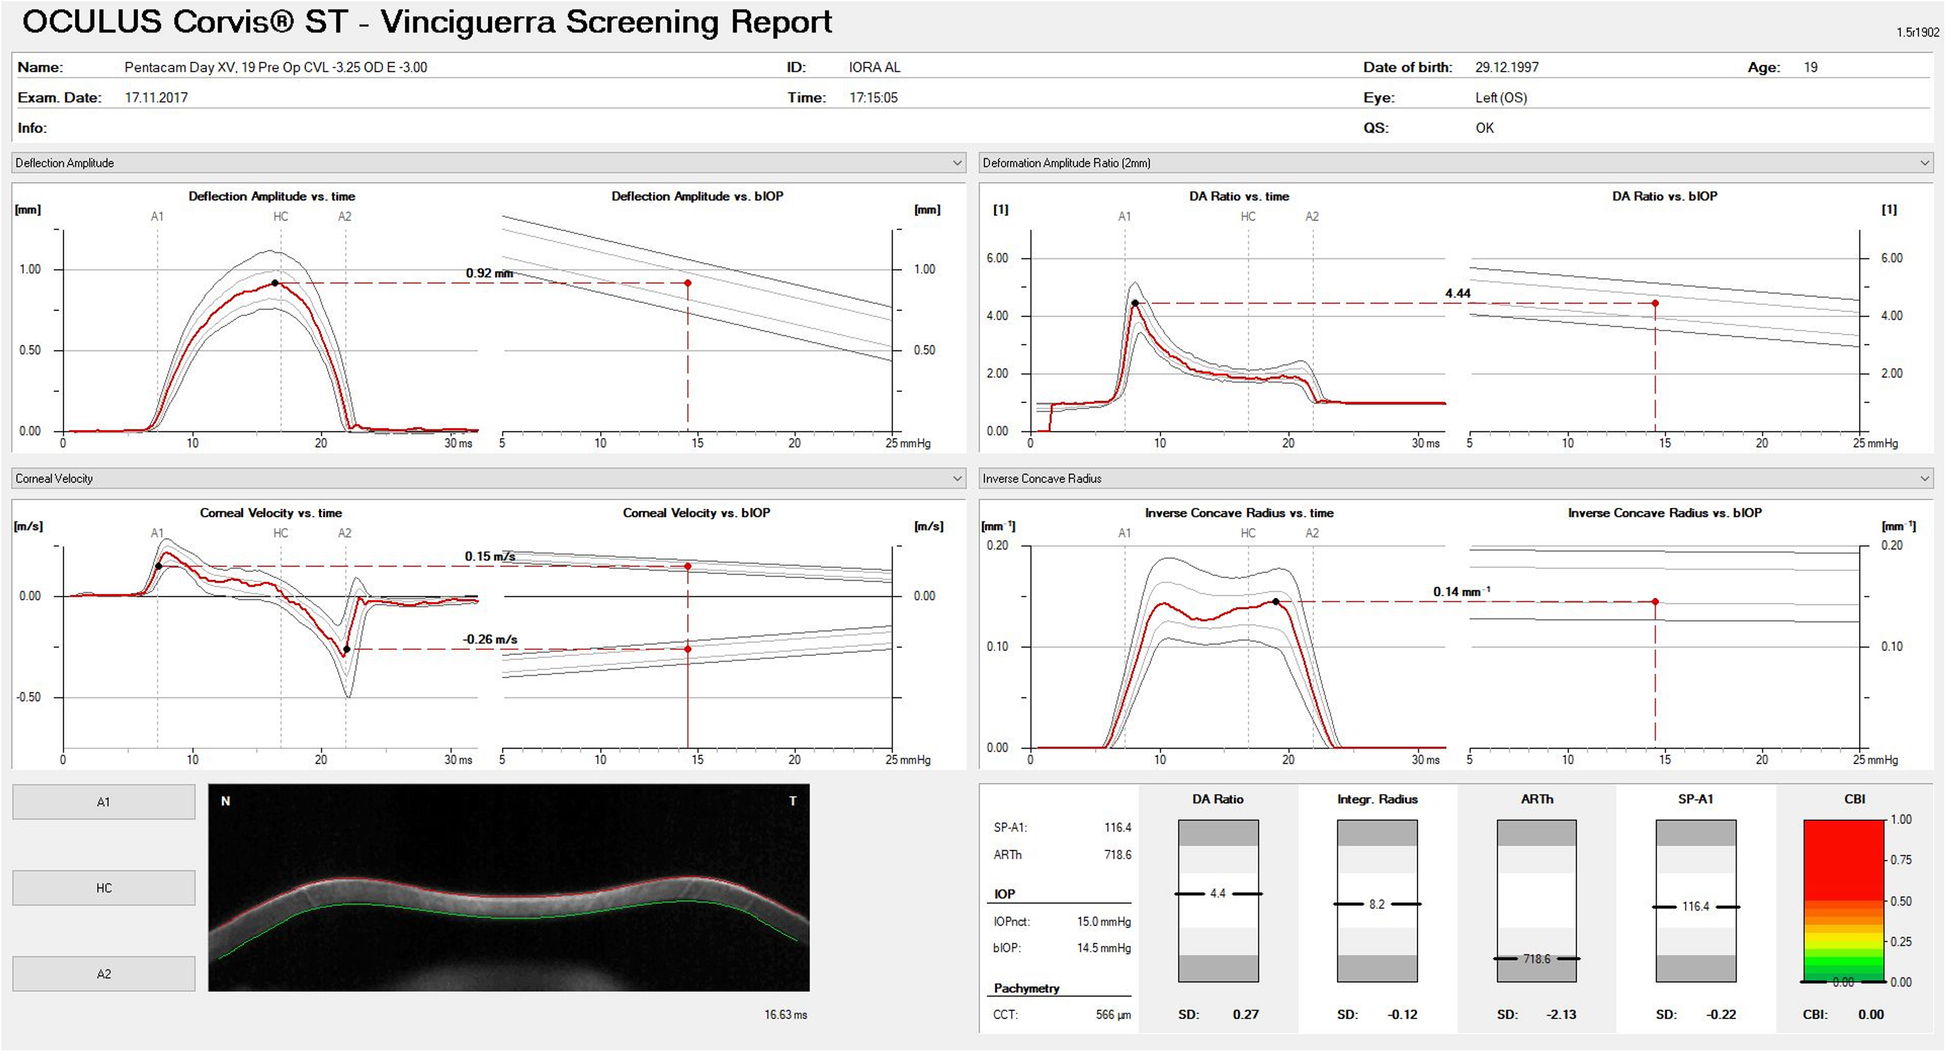Click the SP-A1 value 116.4 in the summary list
1946x1052 pixels.
1118,828
